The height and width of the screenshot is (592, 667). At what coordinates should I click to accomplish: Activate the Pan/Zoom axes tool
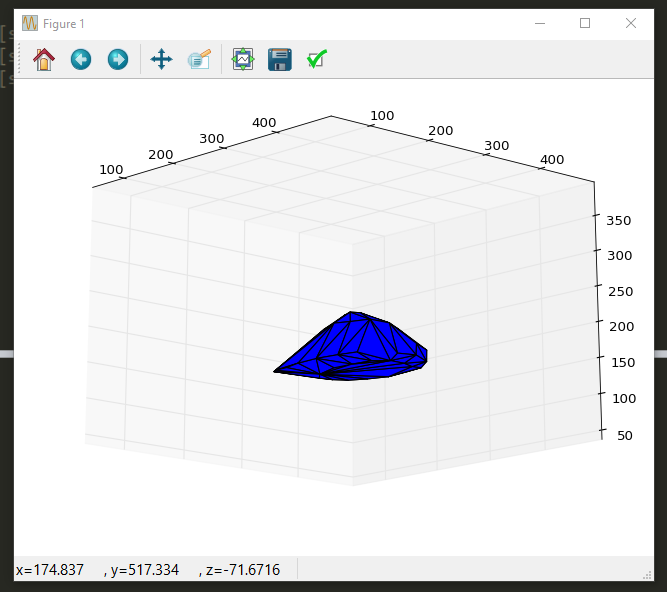[x=162, y=59]
